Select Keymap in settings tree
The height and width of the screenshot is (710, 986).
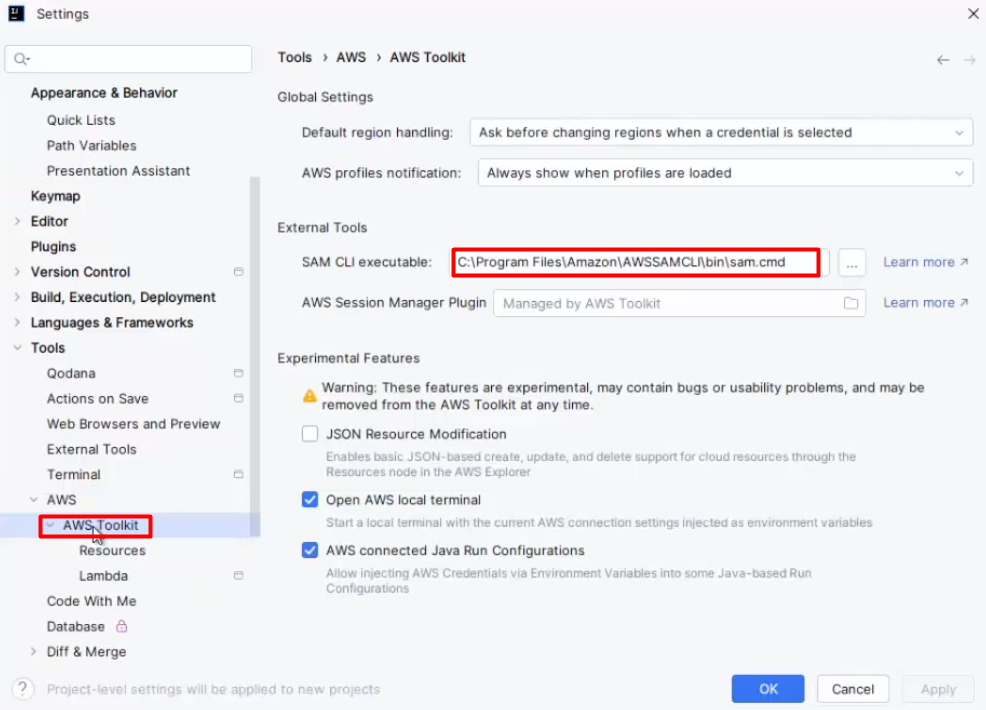(x=55, y=196)
